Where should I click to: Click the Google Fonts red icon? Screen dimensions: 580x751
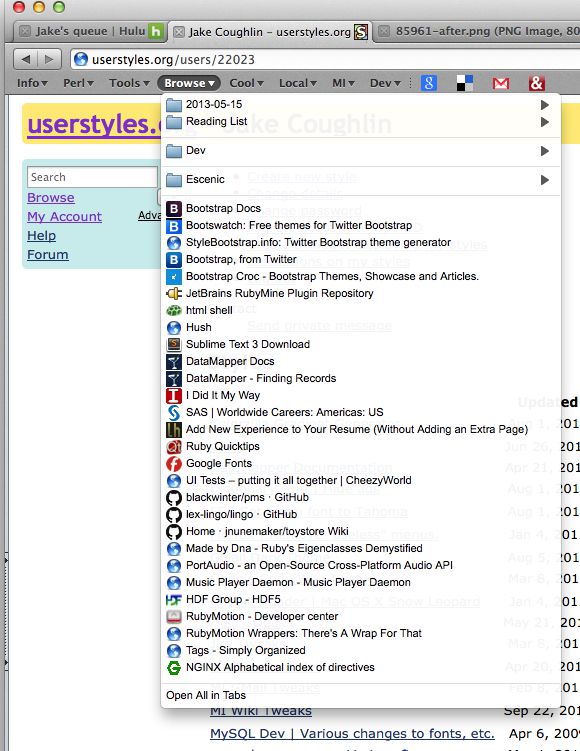[174, 464]
